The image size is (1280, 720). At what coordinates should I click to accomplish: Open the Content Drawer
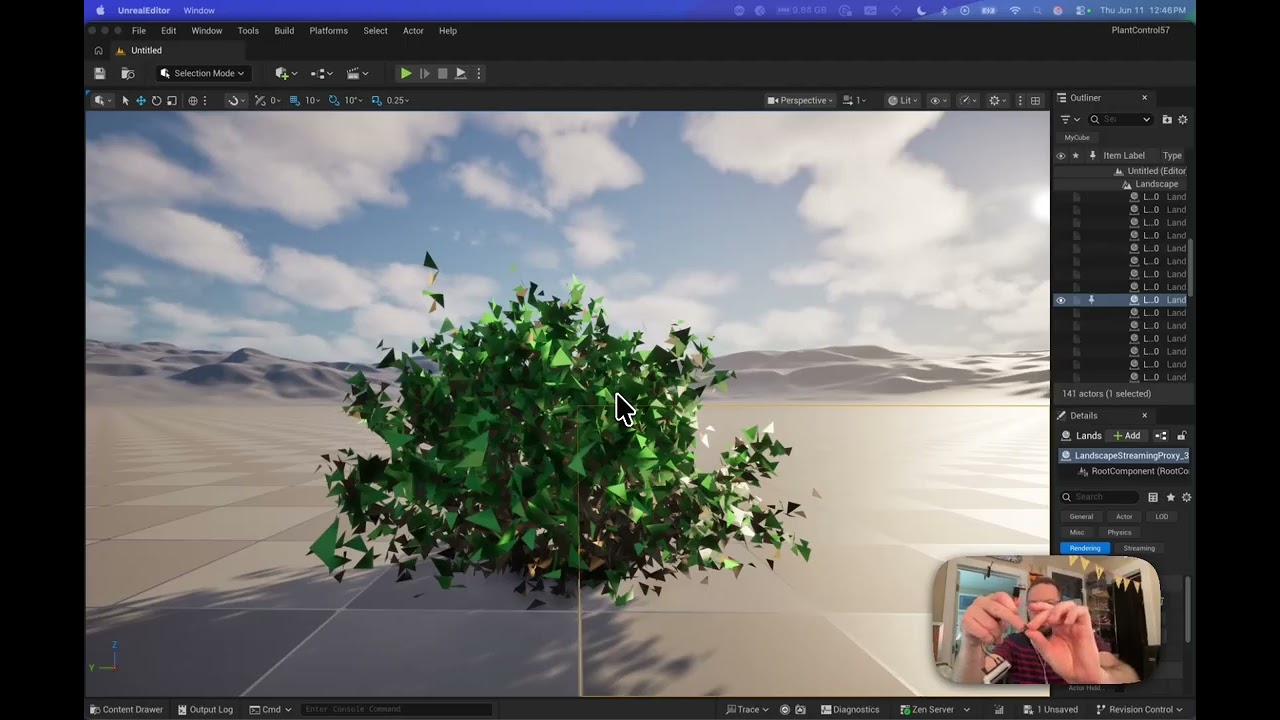[127, 710]
